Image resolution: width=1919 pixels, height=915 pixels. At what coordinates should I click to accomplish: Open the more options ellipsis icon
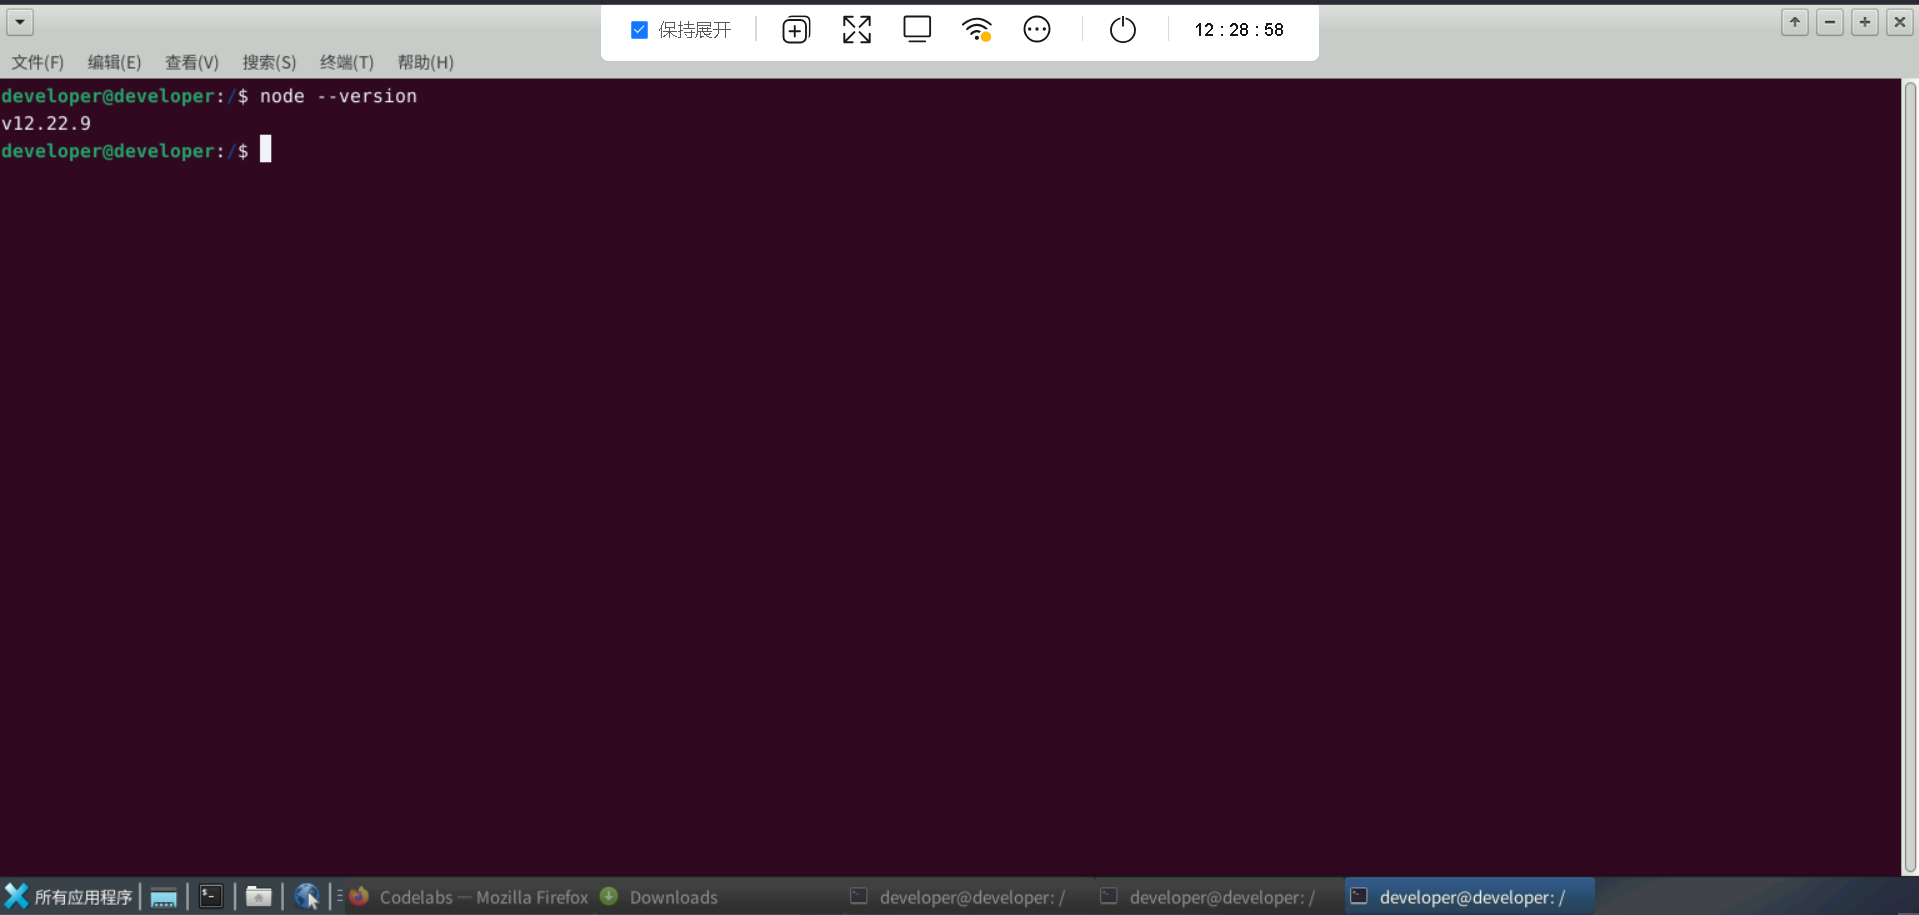point(1037,30)
